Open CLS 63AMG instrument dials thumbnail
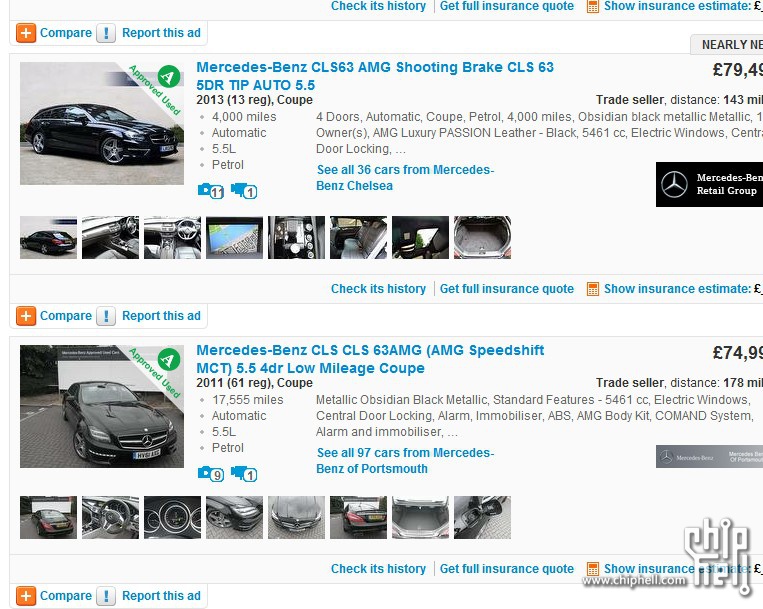The height and width of the screenshot is (609, 763). click(172, 518)
